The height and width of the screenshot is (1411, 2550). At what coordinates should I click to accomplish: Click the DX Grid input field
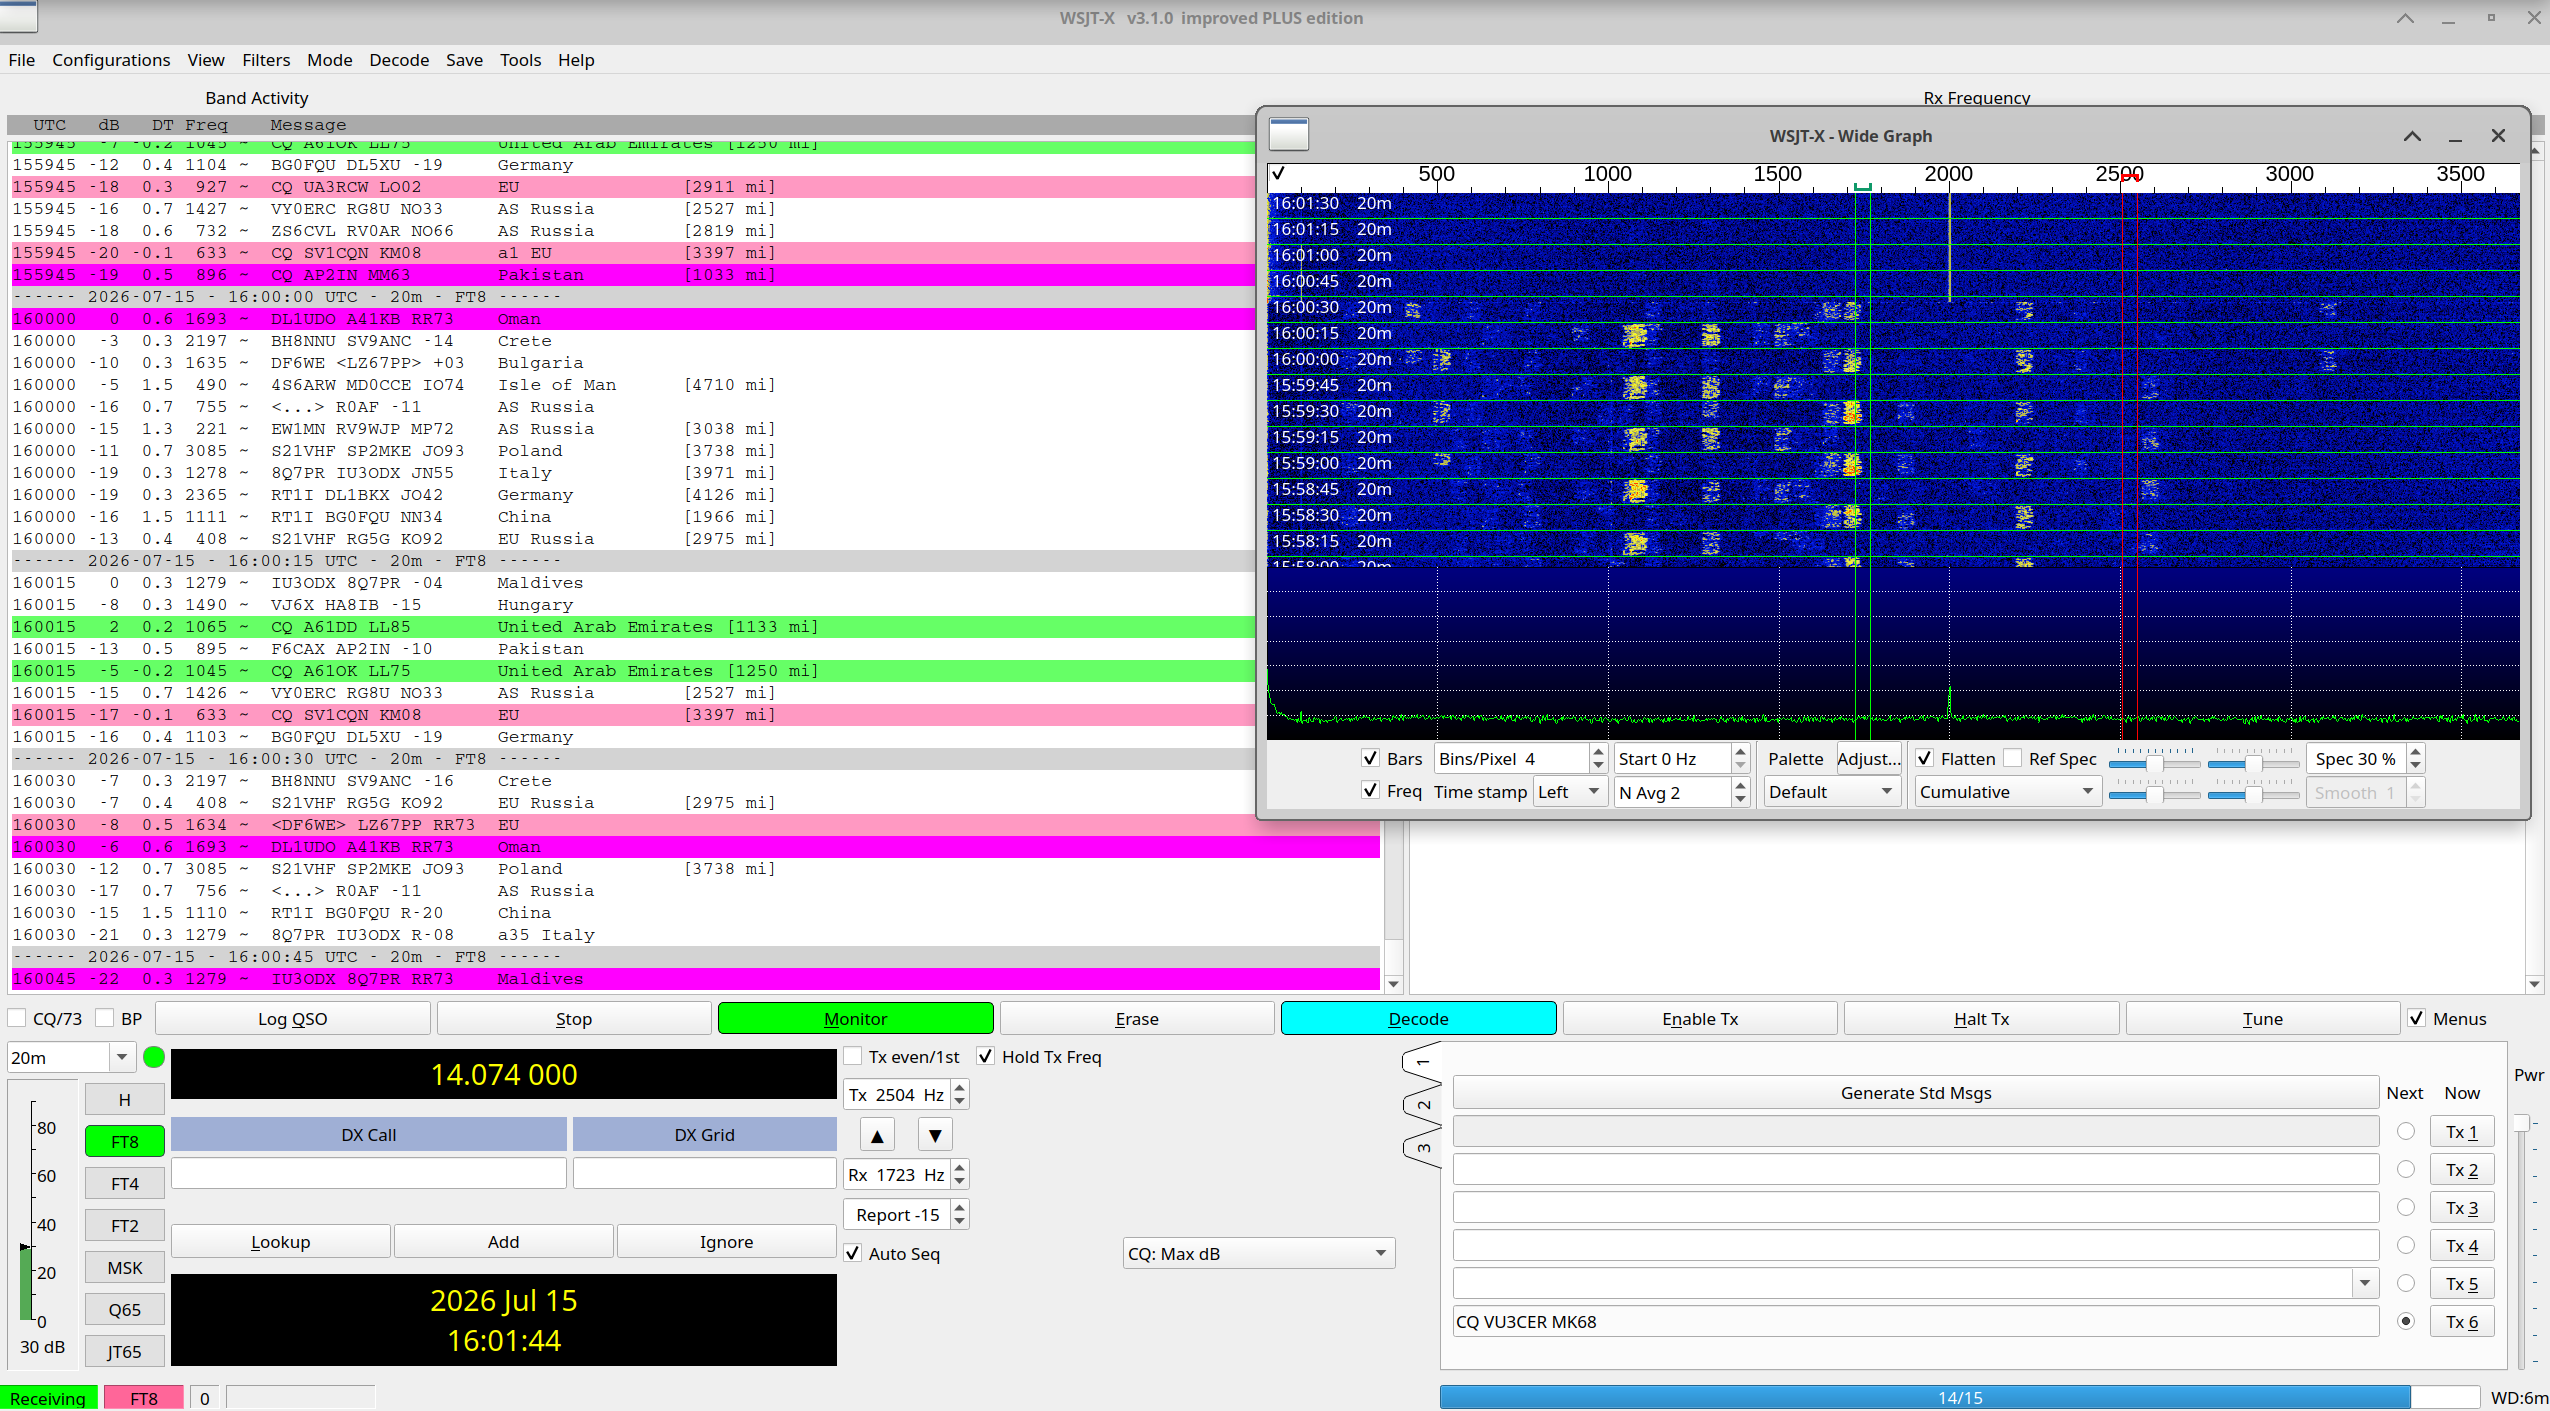[705, 1172]
